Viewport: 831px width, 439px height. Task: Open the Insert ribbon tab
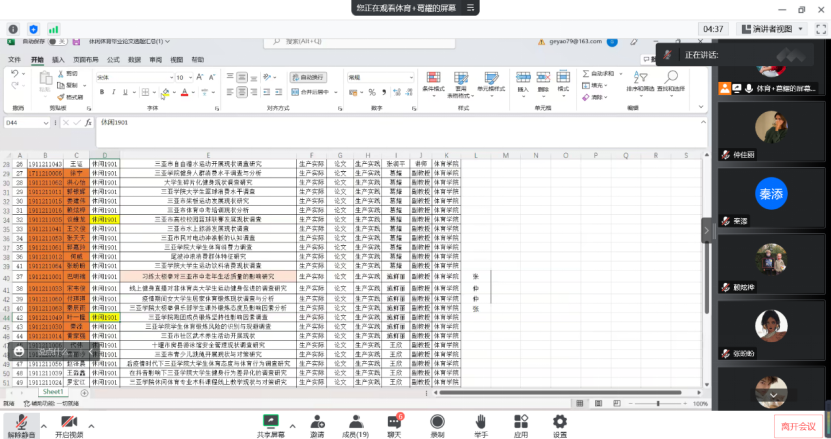(x=59, y=60)
